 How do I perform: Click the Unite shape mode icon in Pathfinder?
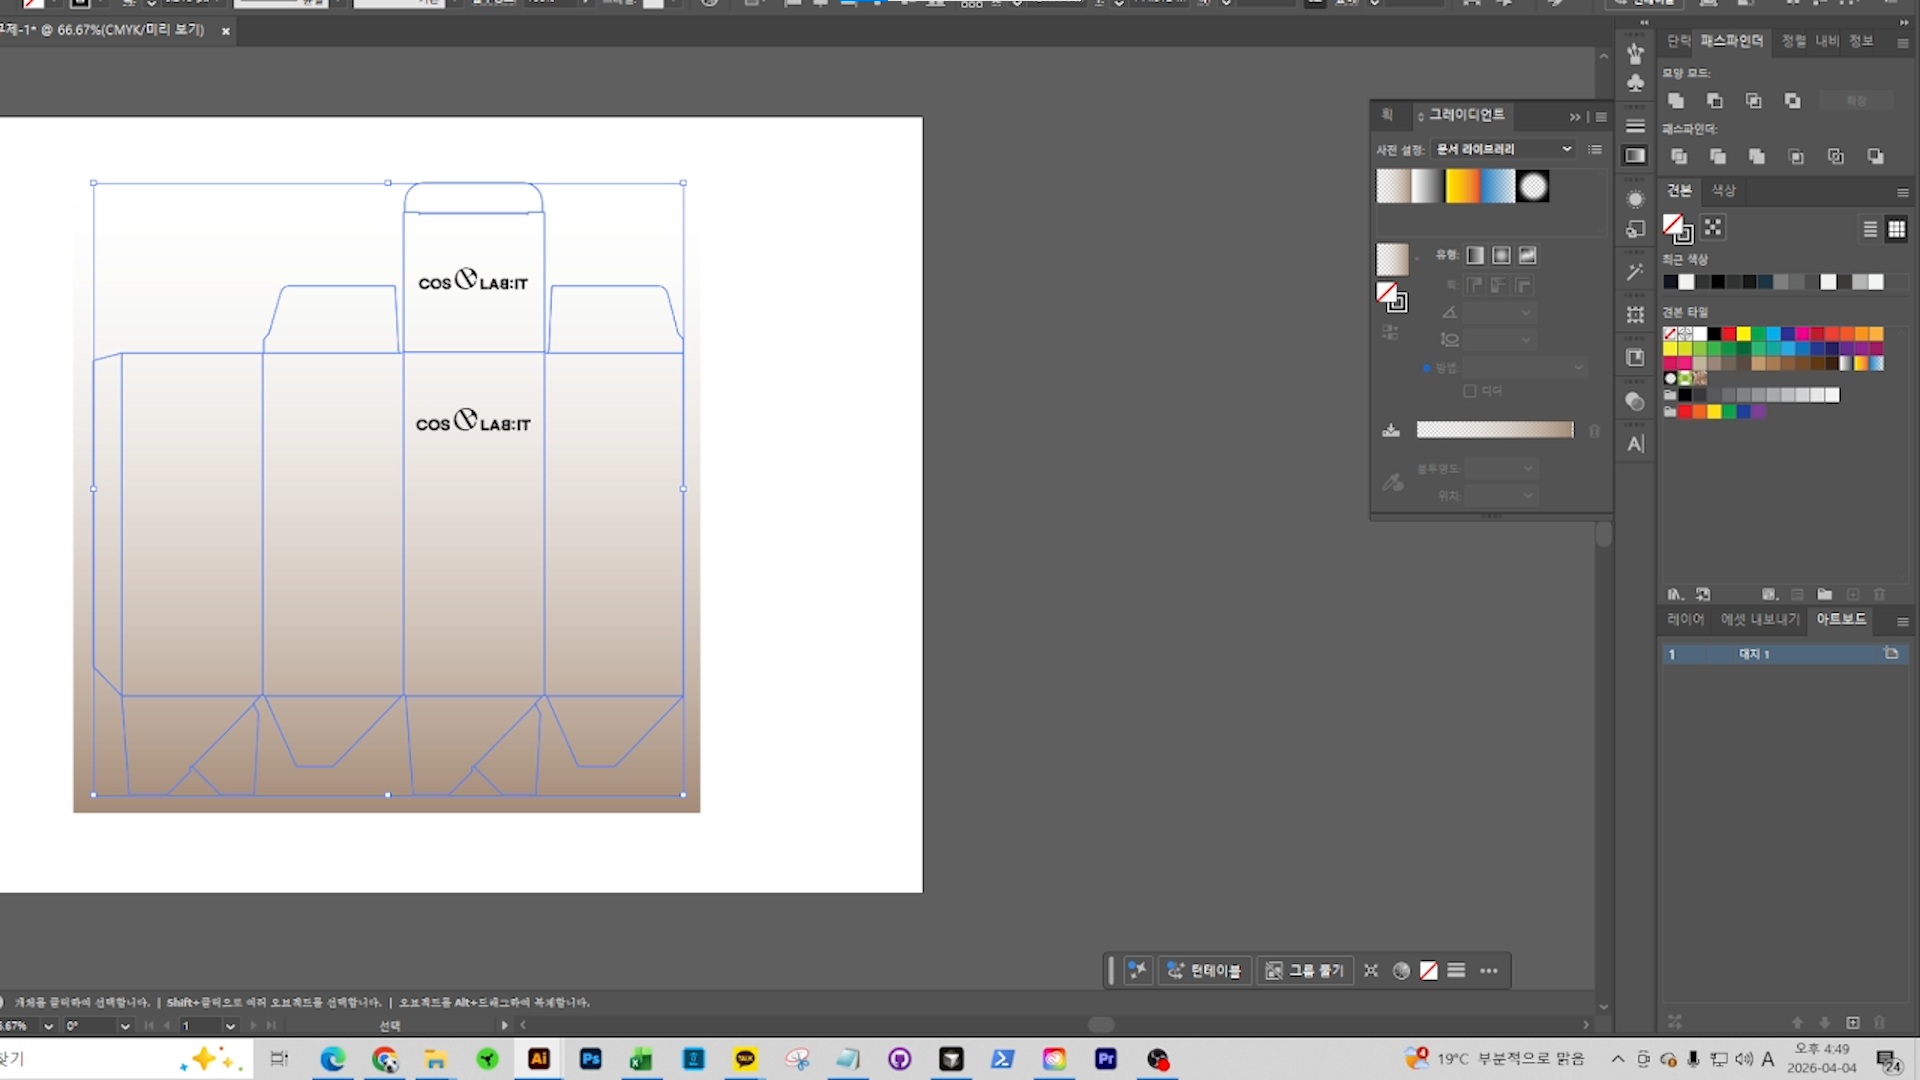[1676, 101]
